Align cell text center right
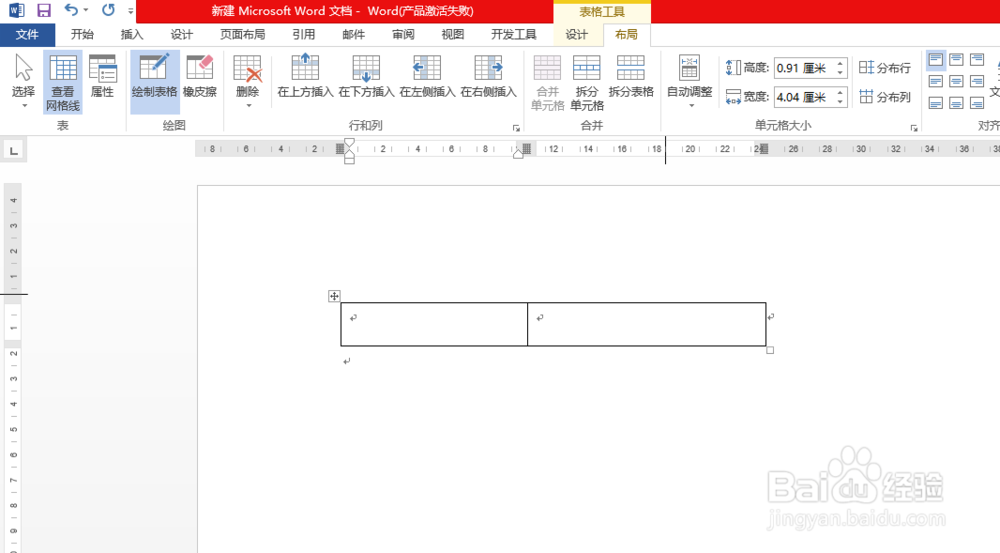Screen dimensions: 1000x553 (x=976, y=81)
